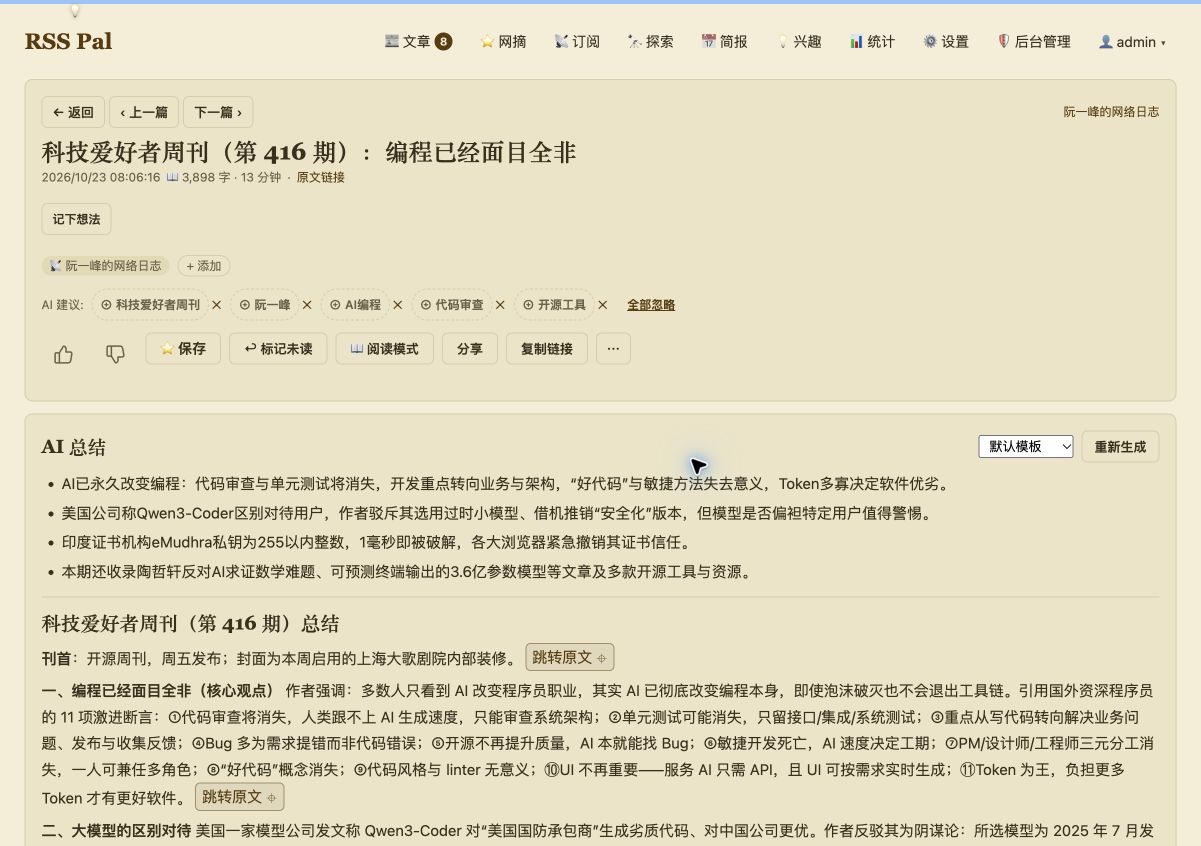Screen dimensions: 1201x846
Task: Add the suggested tag 科技爱好者周刊
Action: [x=150, y=305]
